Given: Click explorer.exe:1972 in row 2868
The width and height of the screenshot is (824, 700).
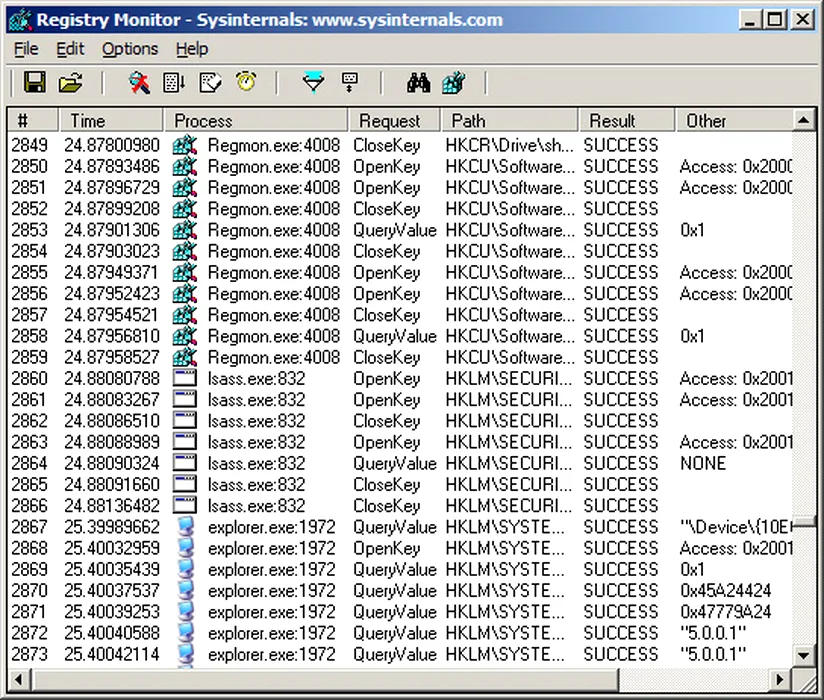Looking at the screenshot, I should coord(272,548).
